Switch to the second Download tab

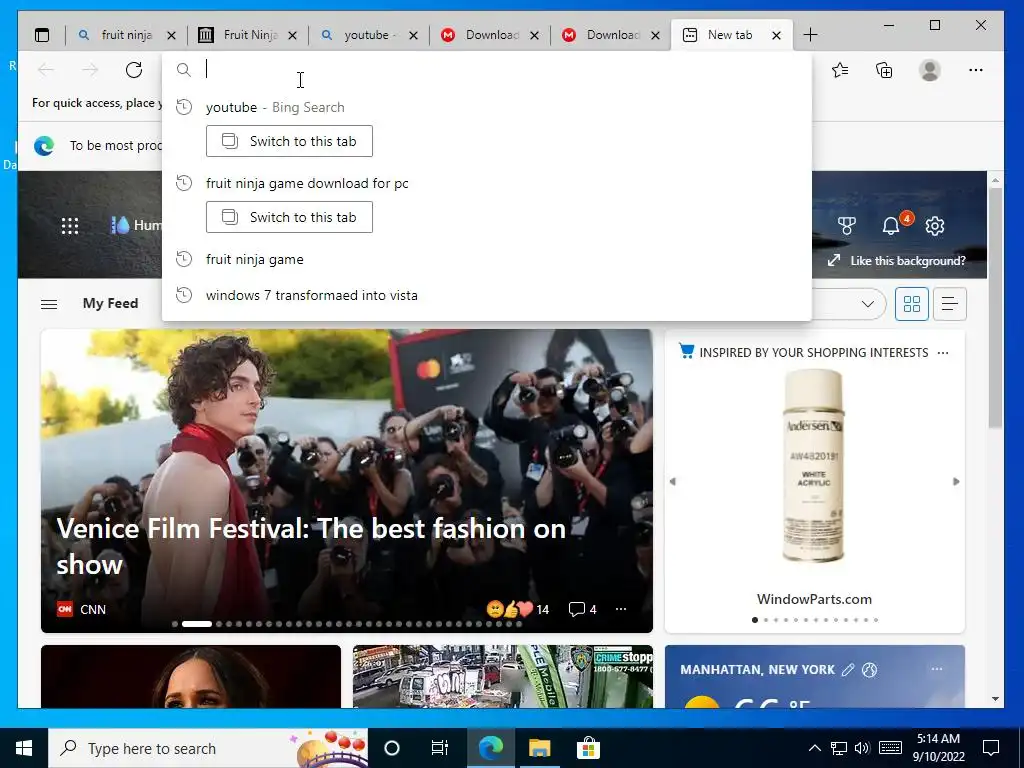click(611, 35)
